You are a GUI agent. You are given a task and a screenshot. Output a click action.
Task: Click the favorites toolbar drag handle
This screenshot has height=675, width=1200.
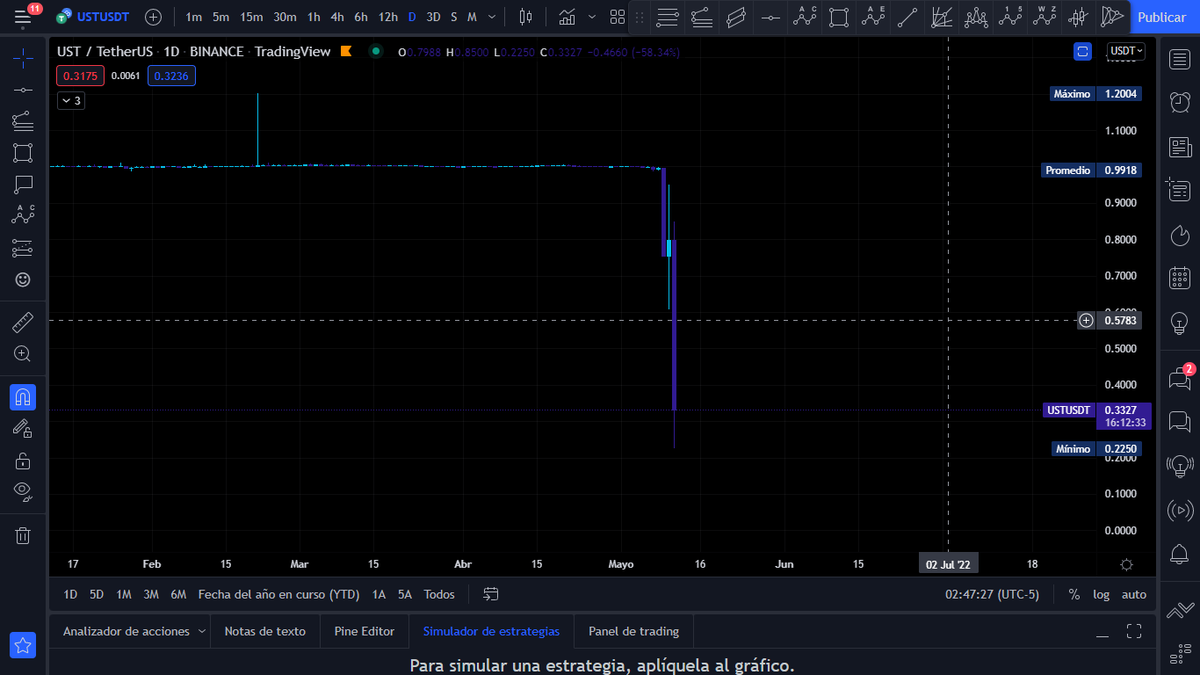(641, 17)
